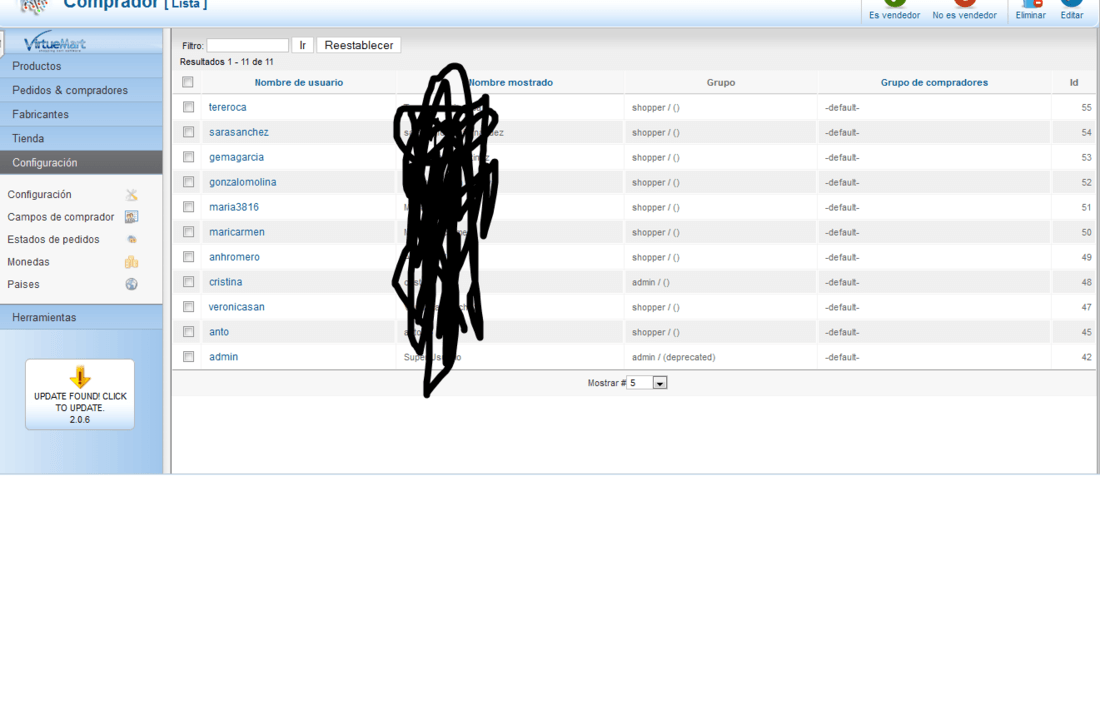The image size is (1100, 719).
Task: Click the Editar toolbar icon
Action: pyautogui.click(x=1071, y=3)
